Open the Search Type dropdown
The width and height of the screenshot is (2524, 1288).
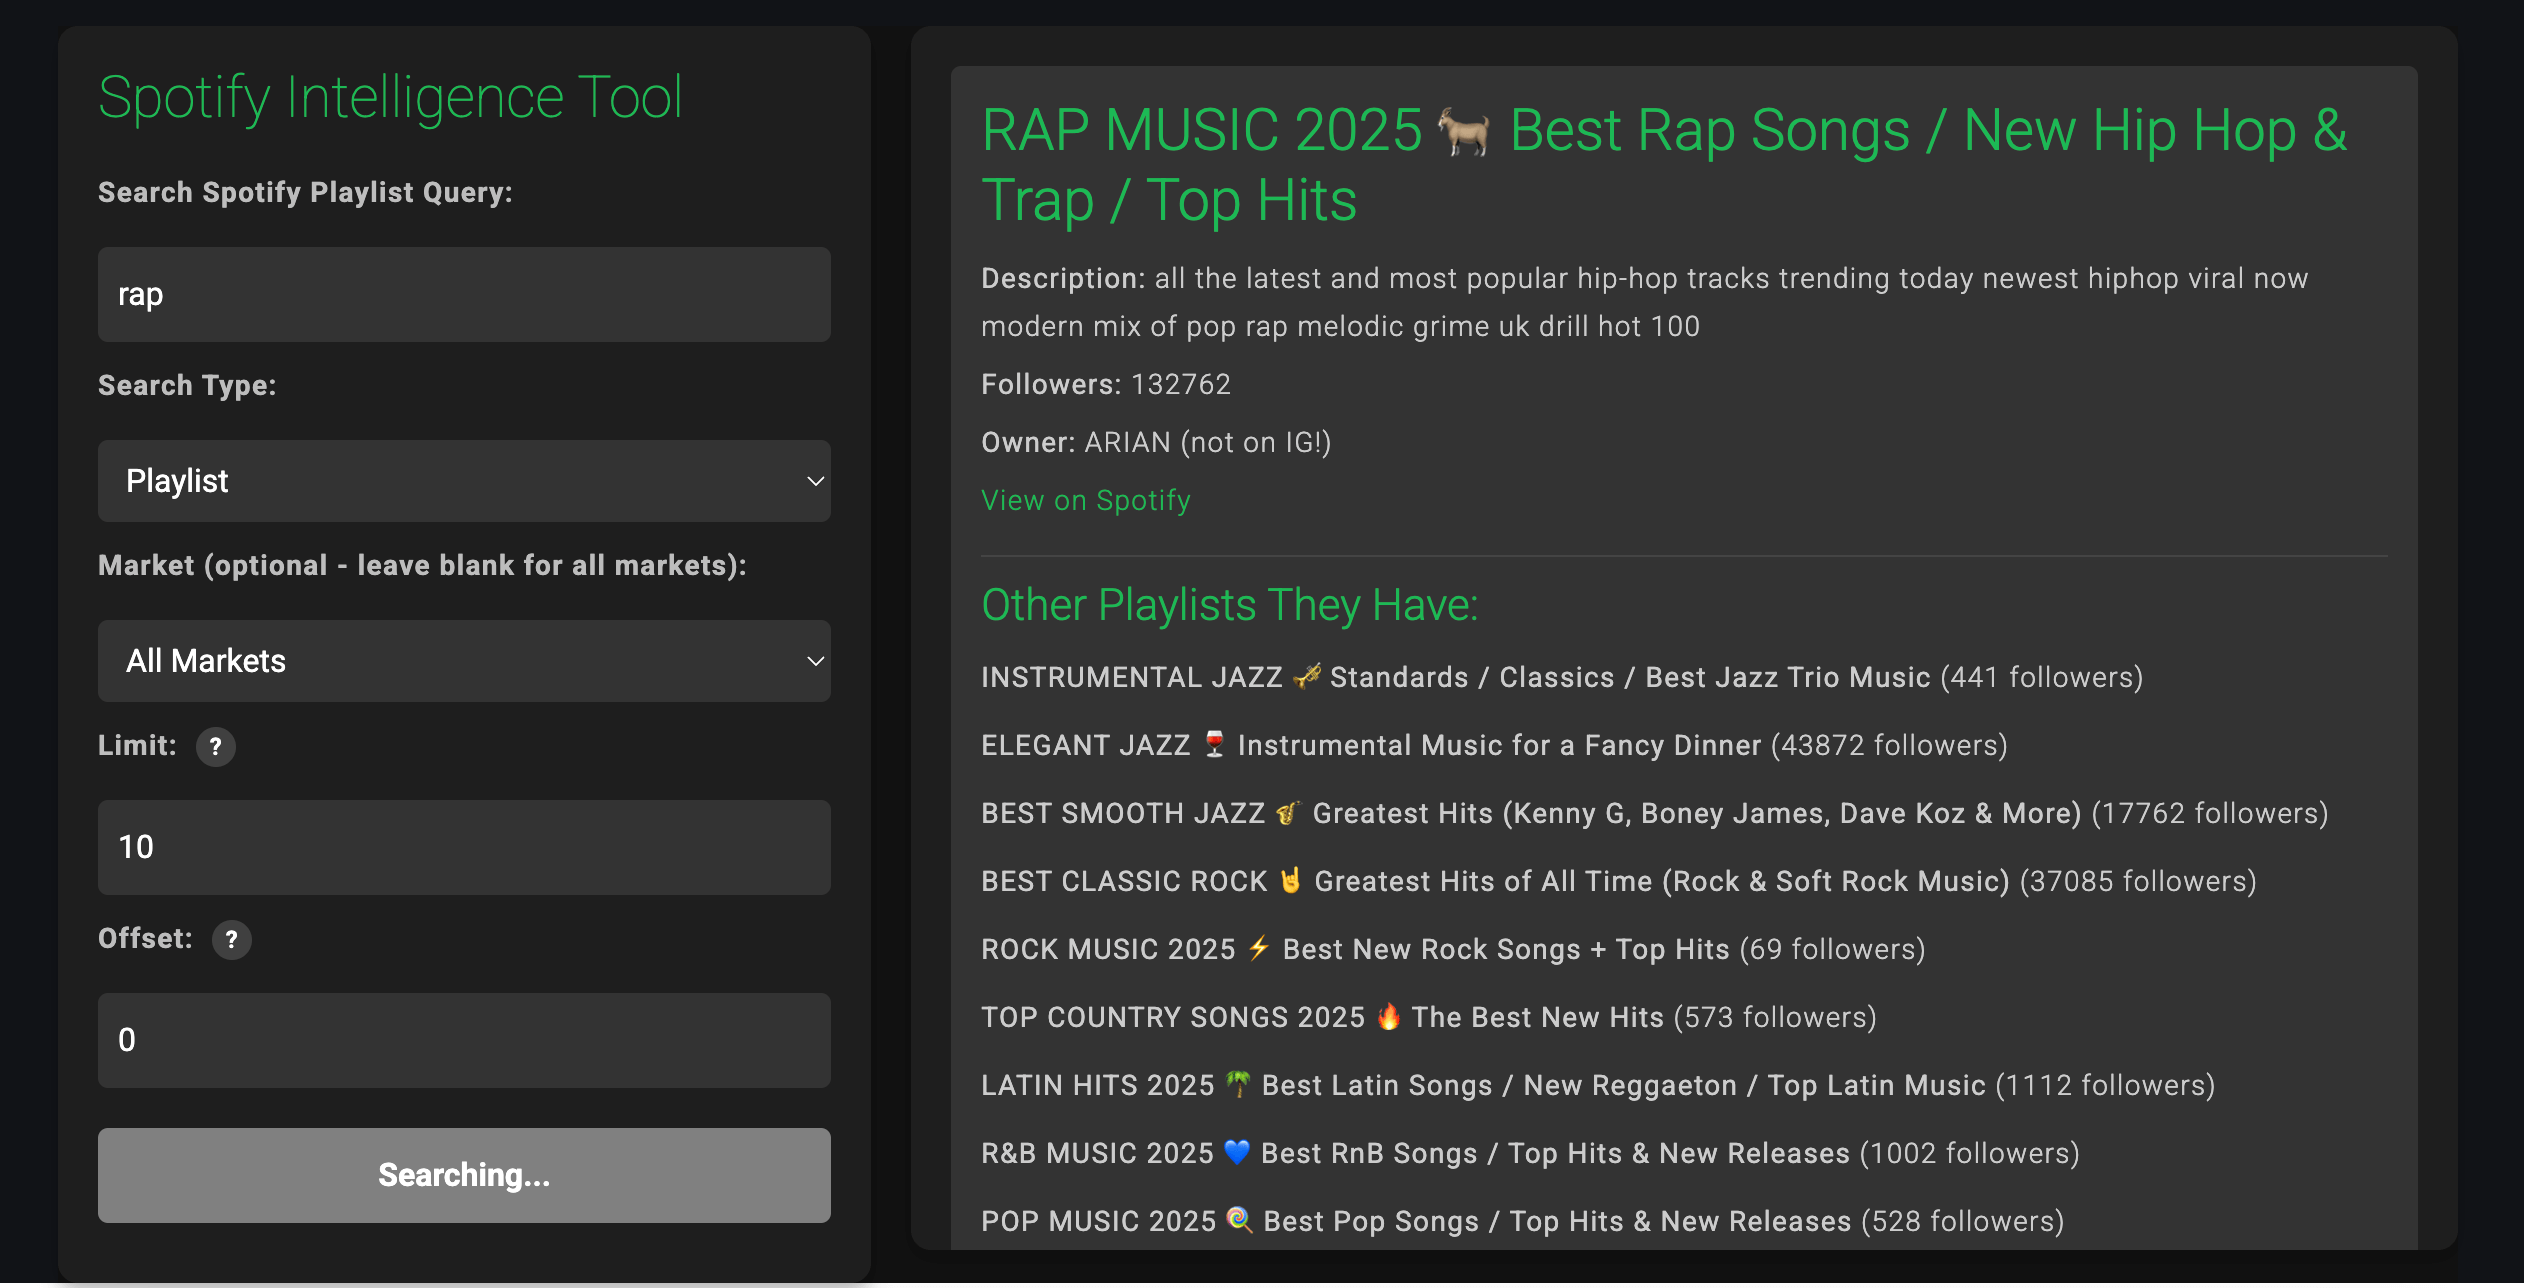tap(463, 481)
